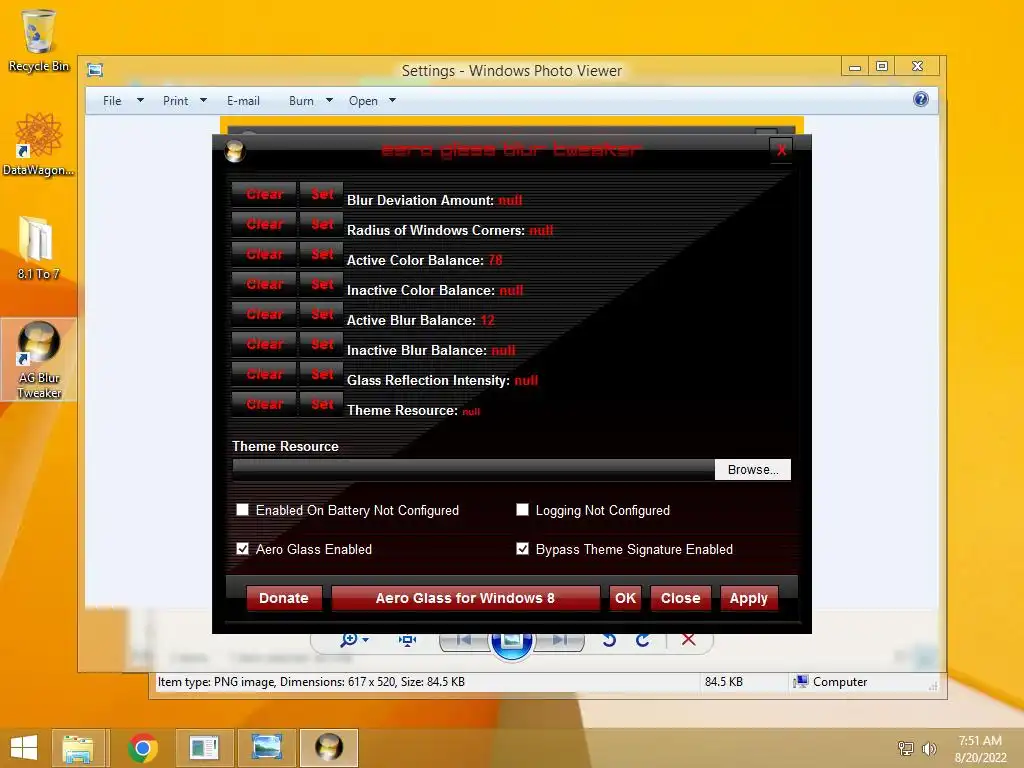Rotate image clockwise in Photo Viewer
The height and width of the screenshot is (768, 1024).
pyautogui.click(x=643, y=640)
